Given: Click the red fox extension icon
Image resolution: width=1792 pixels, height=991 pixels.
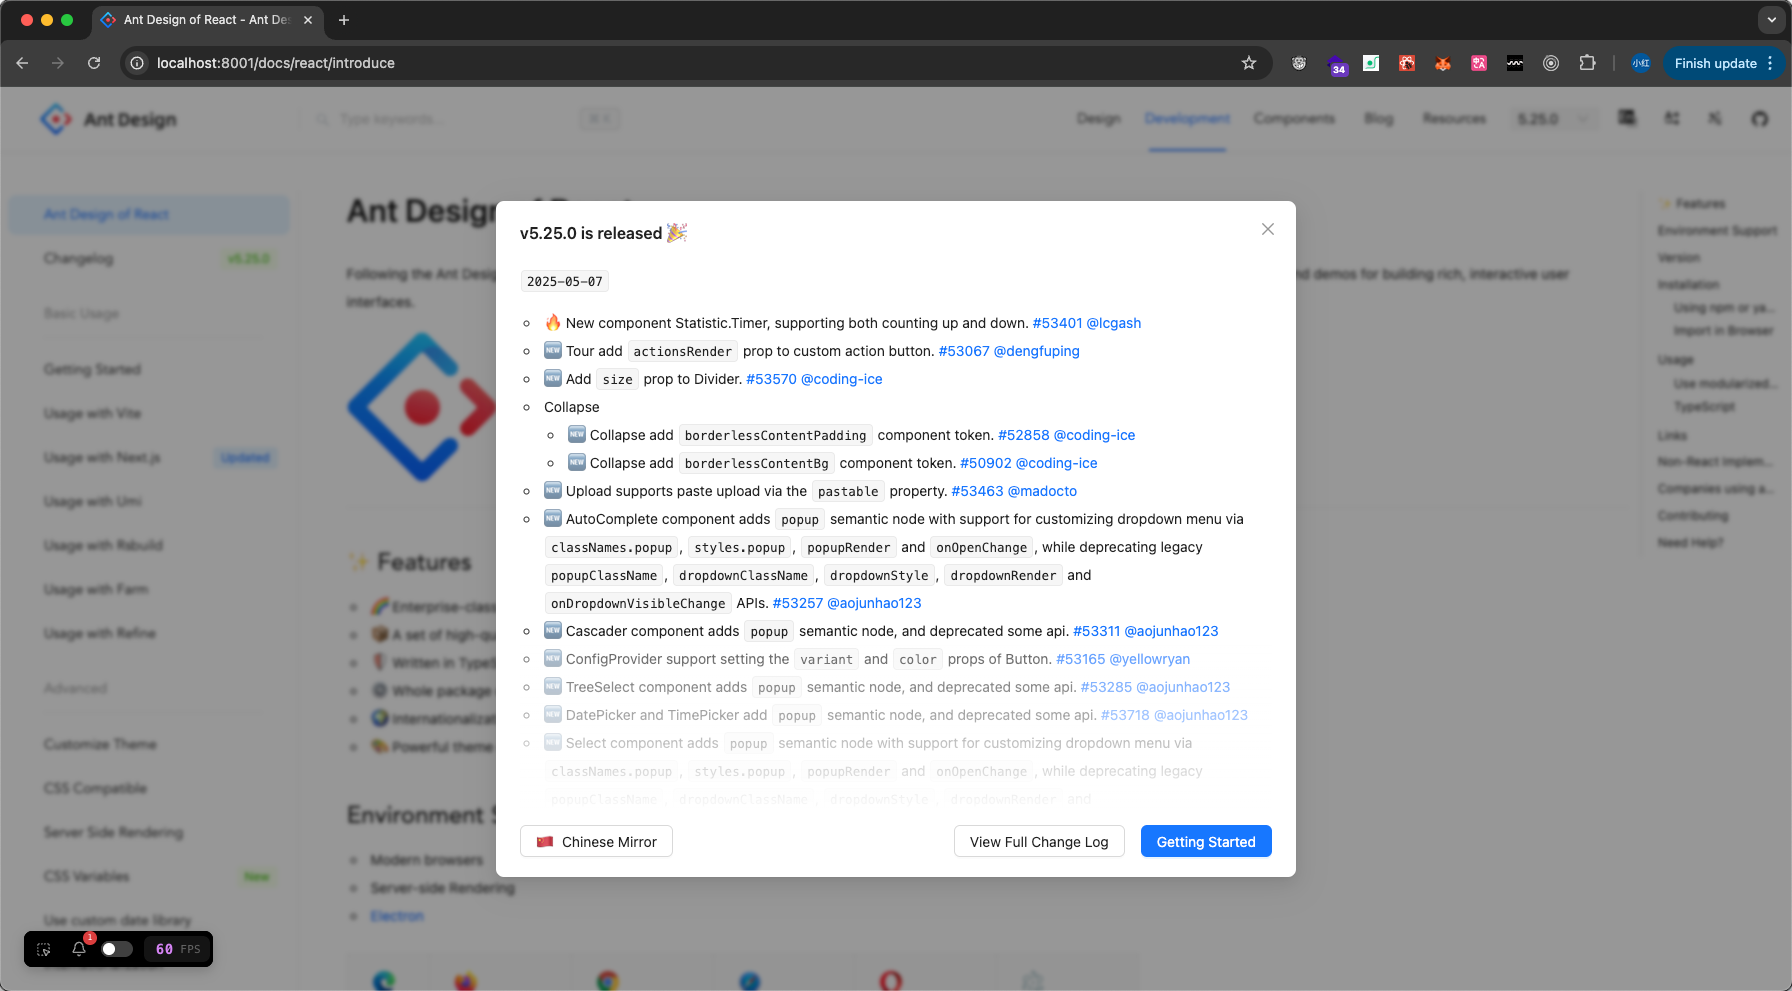Looking at the screenshot, I should pyautogui.click(x=1443, y=63).
